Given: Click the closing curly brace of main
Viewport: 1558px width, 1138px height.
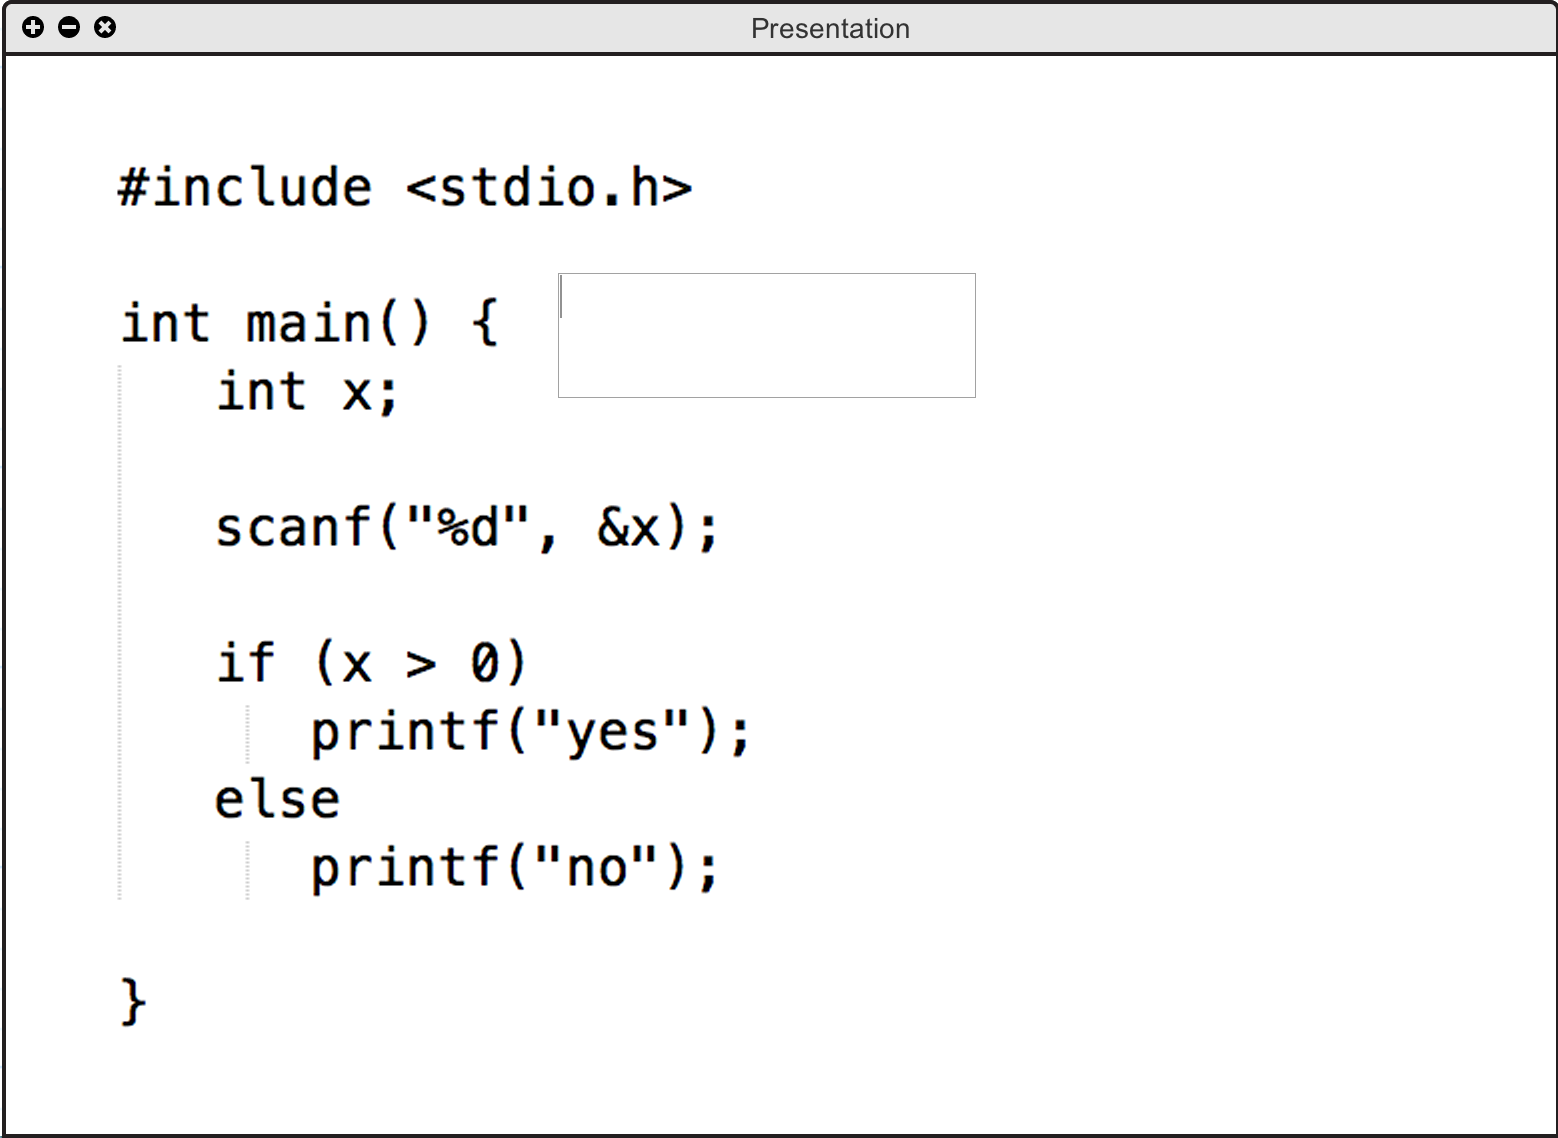Looking at the screenshot, I should point(133,1002).
